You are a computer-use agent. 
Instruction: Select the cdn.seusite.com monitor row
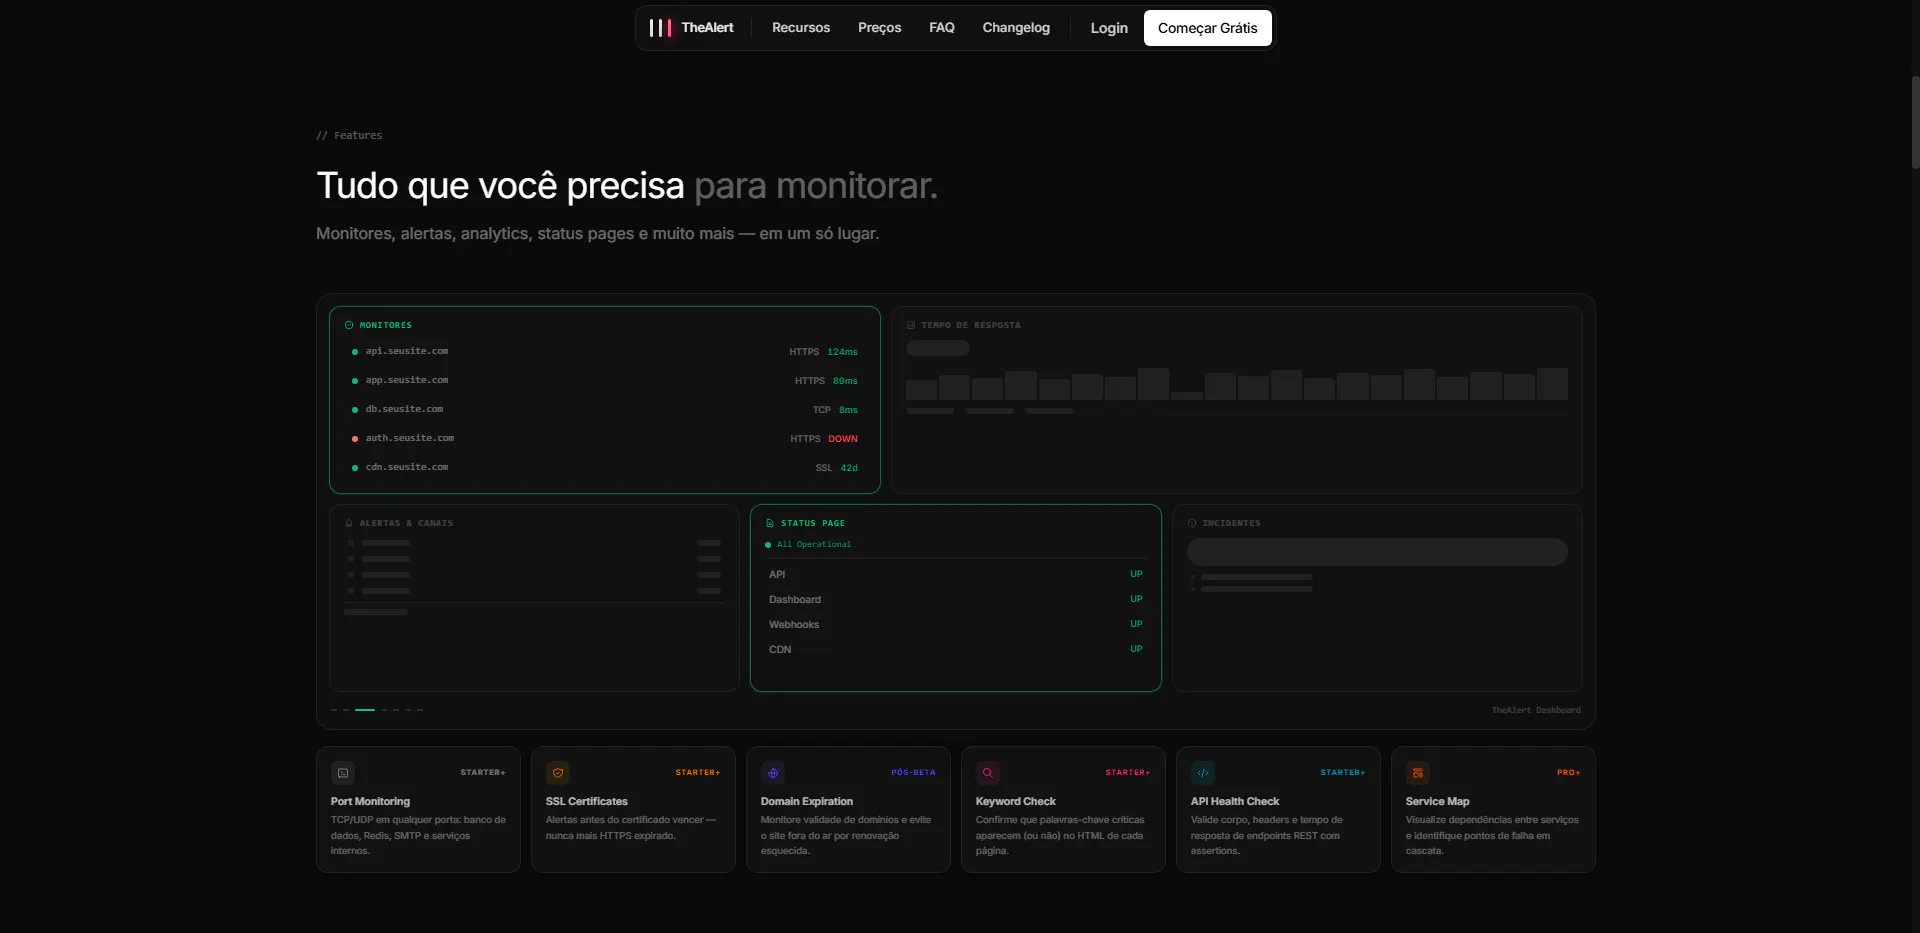(605, 468)
